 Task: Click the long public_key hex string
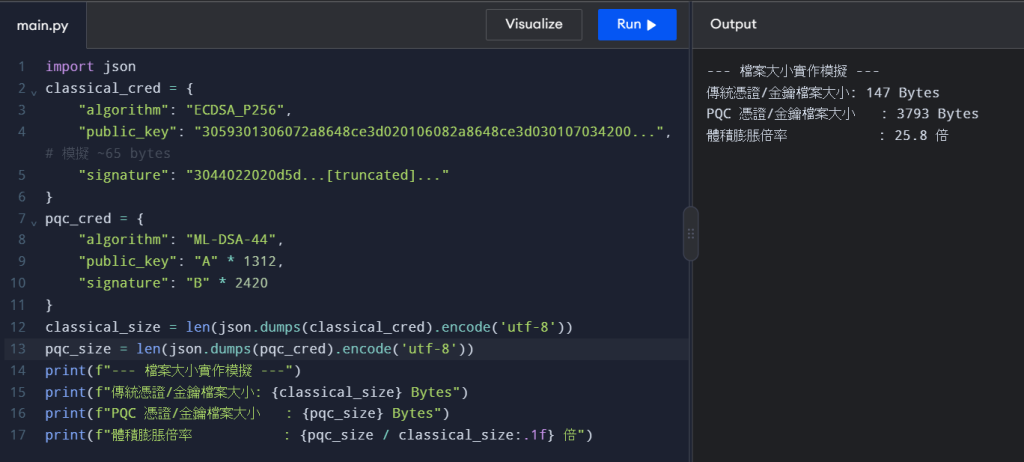pyautogui.click(x=429, y=131)
